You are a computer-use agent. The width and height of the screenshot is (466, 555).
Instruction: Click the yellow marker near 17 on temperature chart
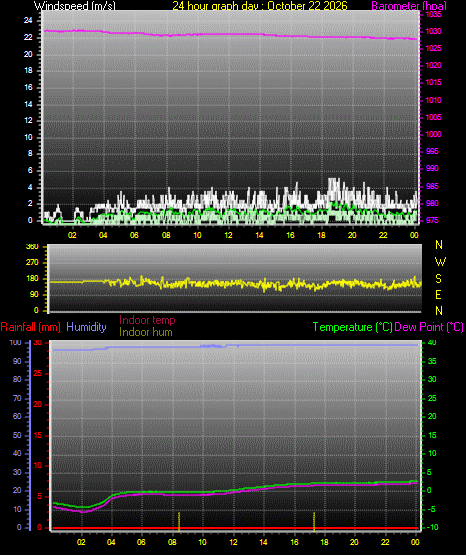(x=314, y=521)
